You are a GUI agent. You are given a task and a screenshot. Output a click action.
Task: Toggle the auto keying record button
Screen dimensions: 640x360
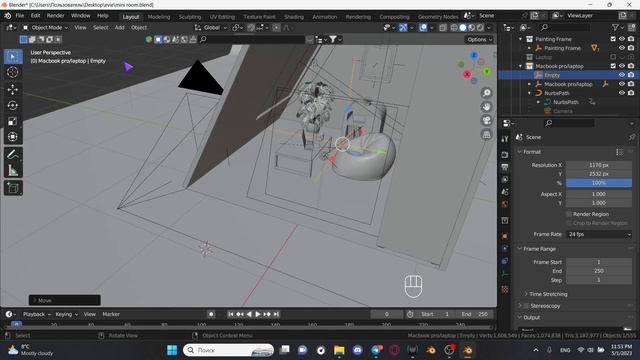click(211, 314)
